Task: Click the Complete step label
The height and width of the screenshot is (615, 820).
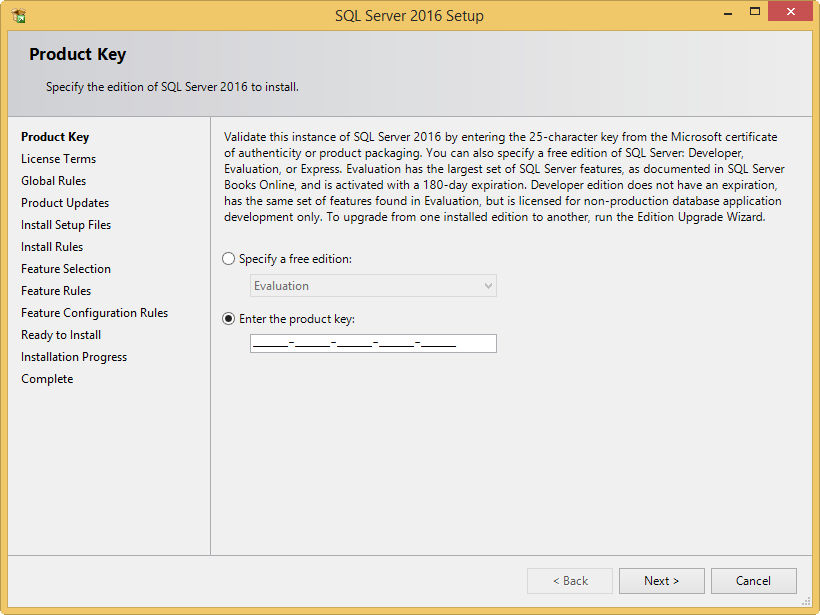Action: coord(47,379)
